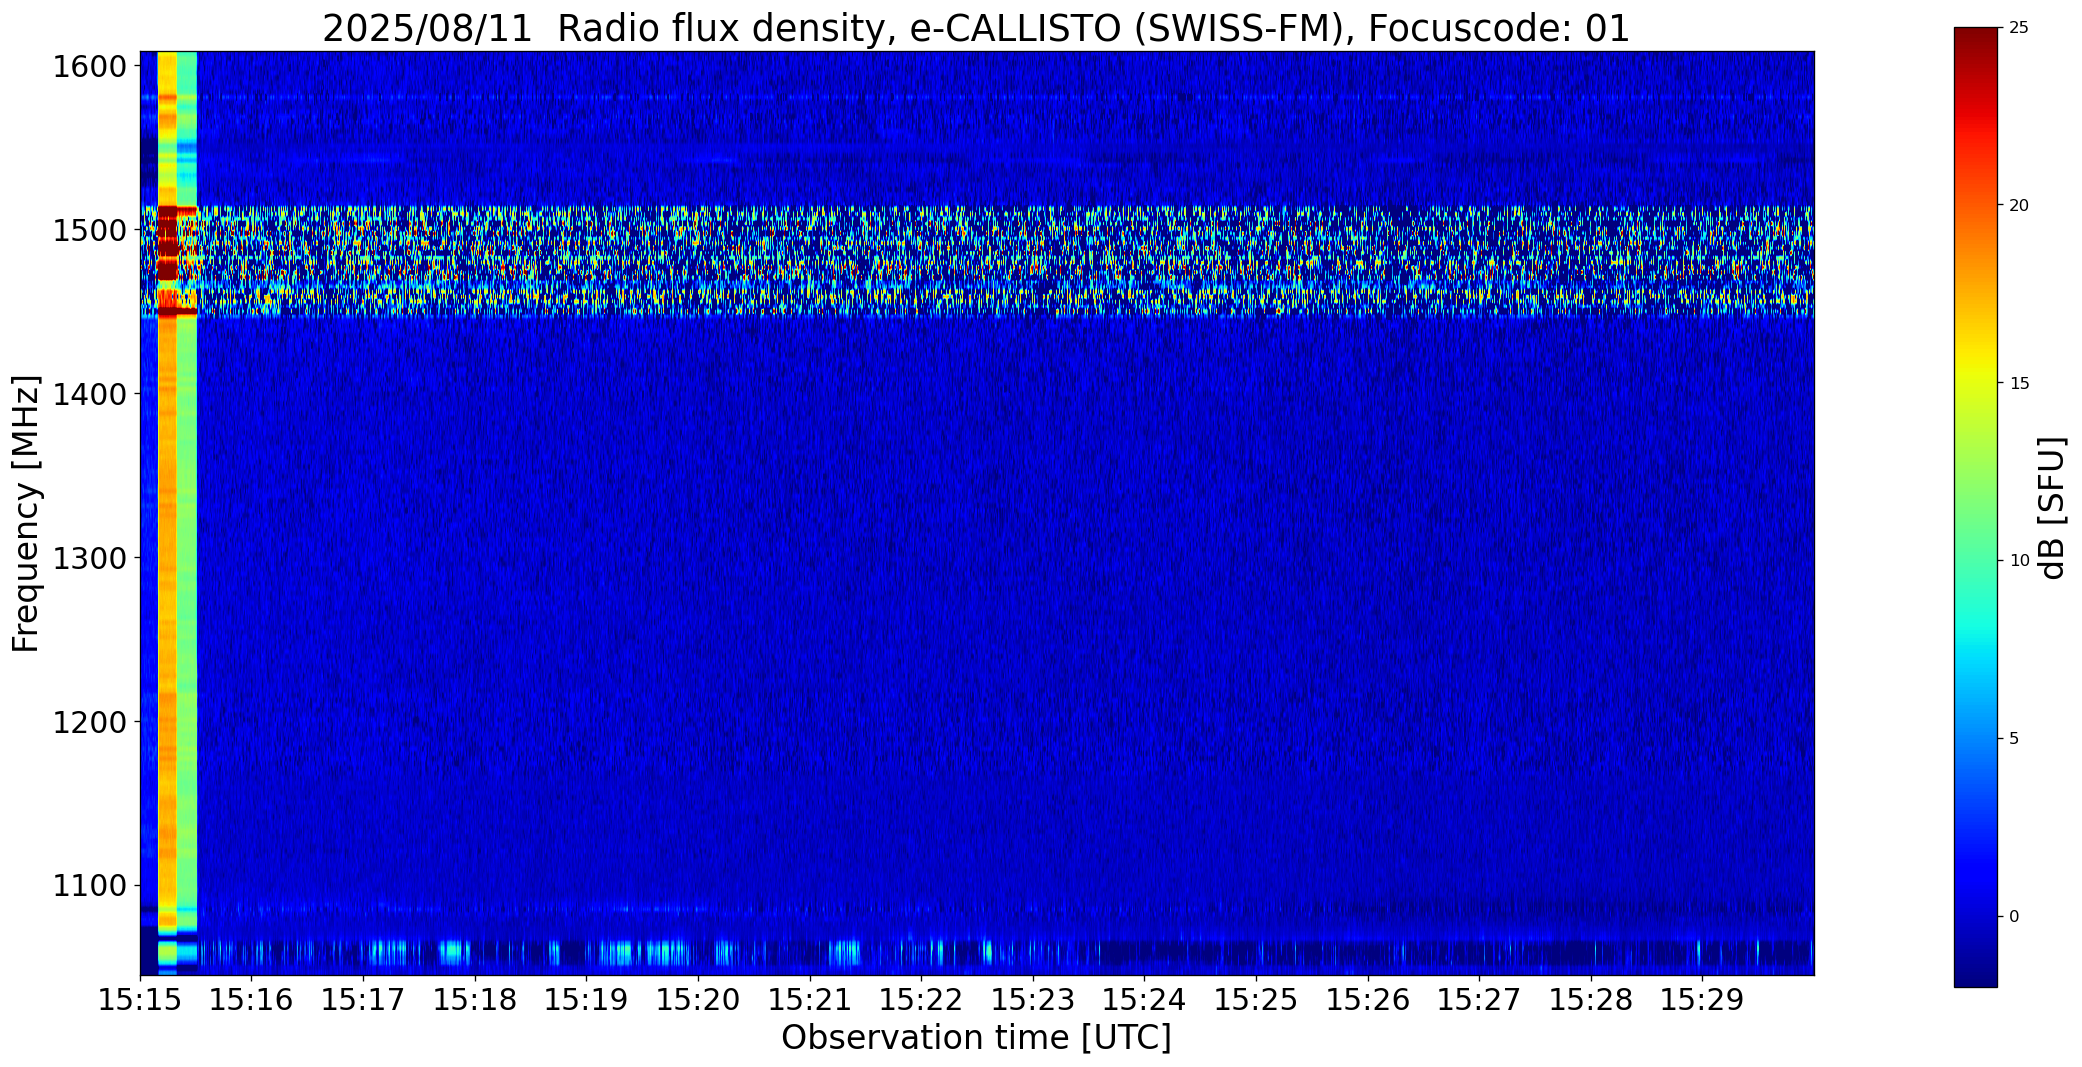This screenshot has width=2082, height=1067.
Task: Click the 'dB [SFU]' colorbar label
Action: pyautogui.click(x=2052, y=508)
